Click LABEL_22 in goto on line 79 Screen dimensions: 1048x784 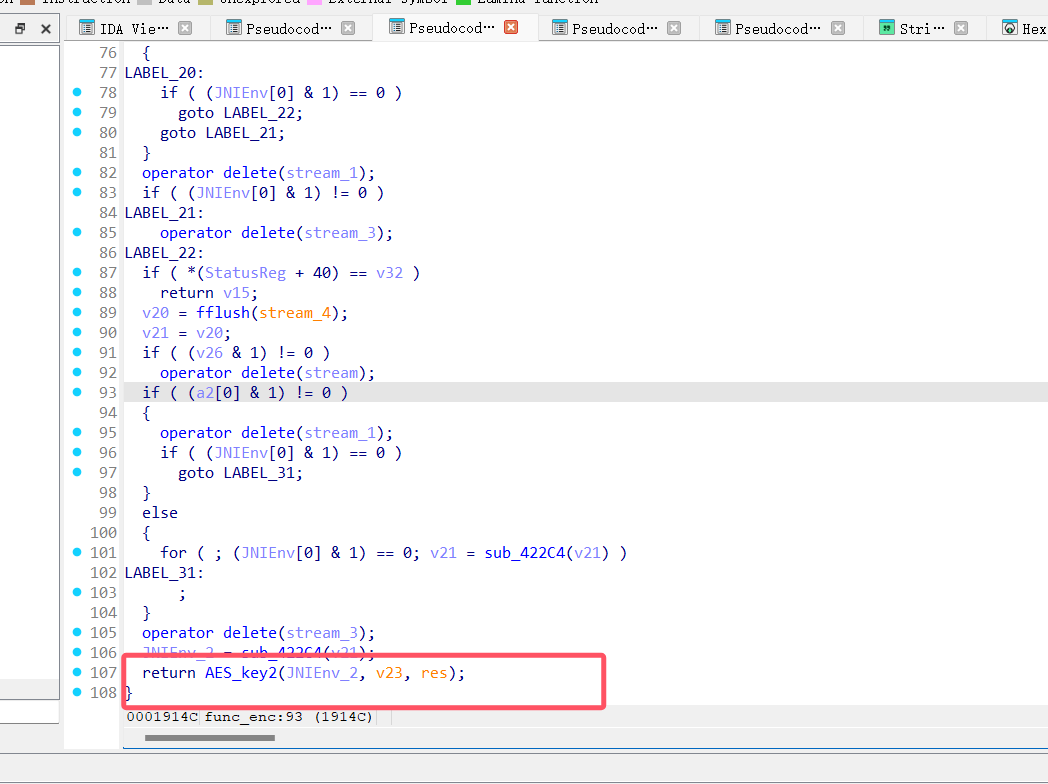pos(259,113)
